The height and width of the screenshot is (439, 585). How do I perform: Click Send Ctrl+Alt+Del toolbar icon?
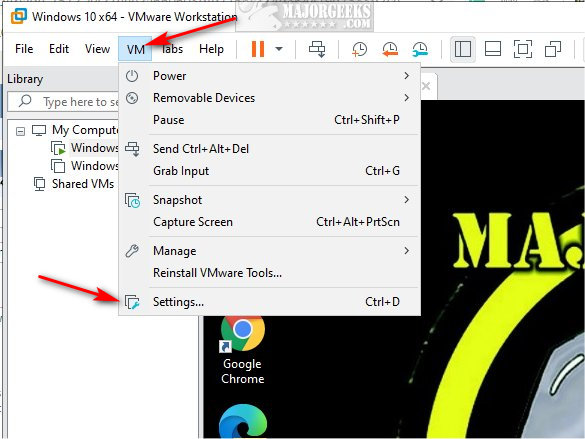click(317, 49)
